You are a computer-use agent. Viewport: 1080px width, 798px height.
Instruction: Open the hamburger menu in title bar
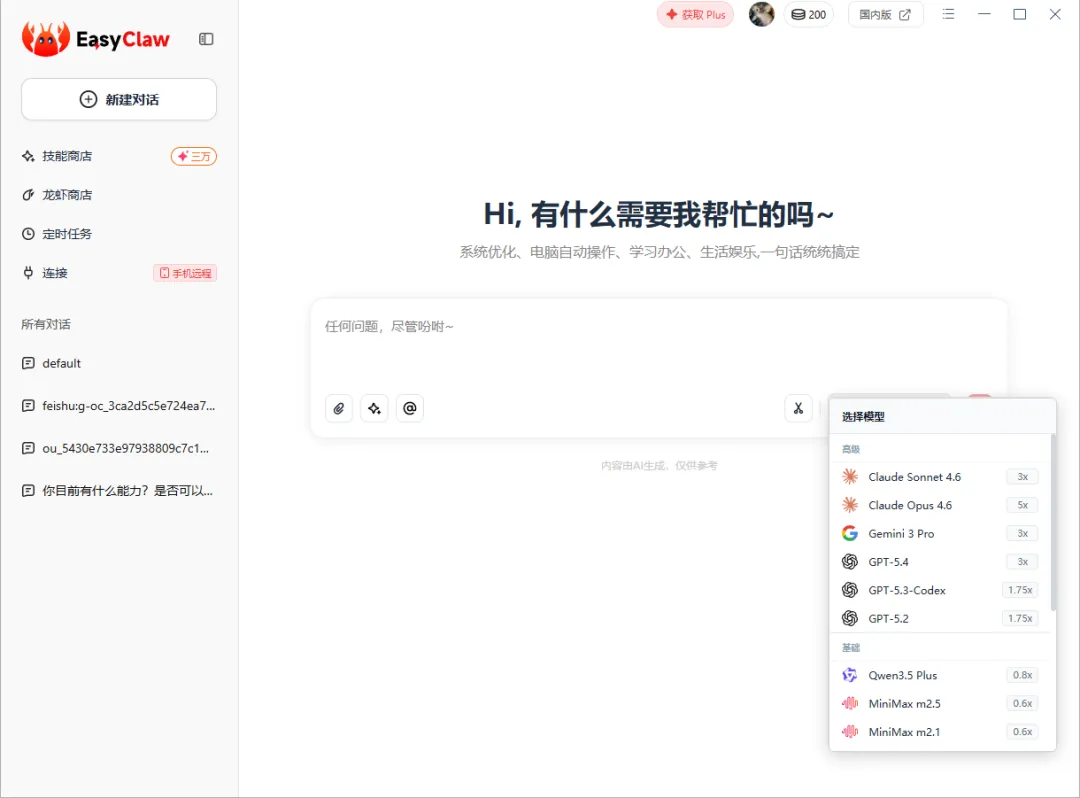pyautogui.click(x=948, y=14)
